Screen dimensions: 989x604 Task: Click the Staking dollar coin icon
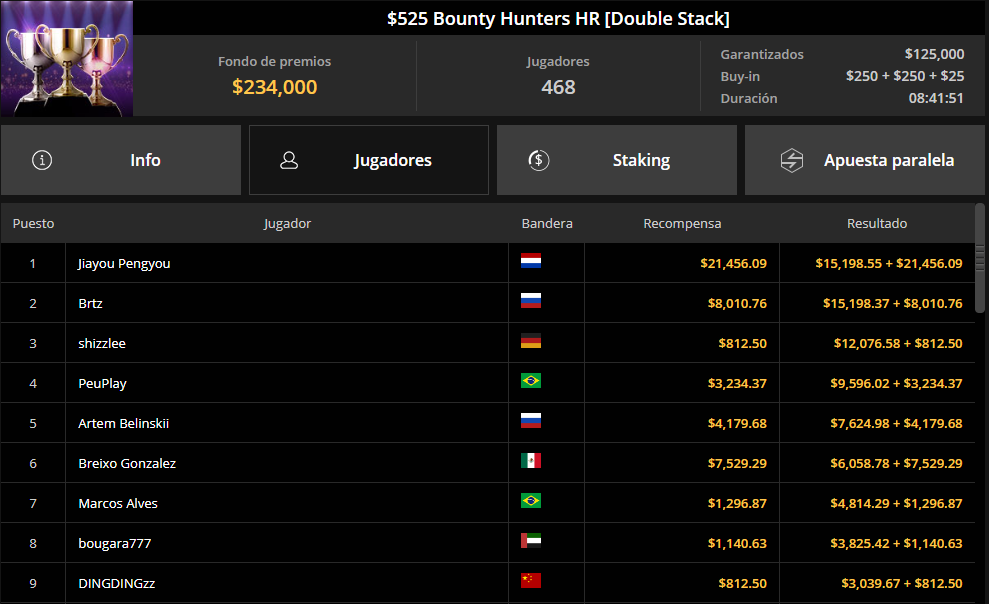[539, 160]
